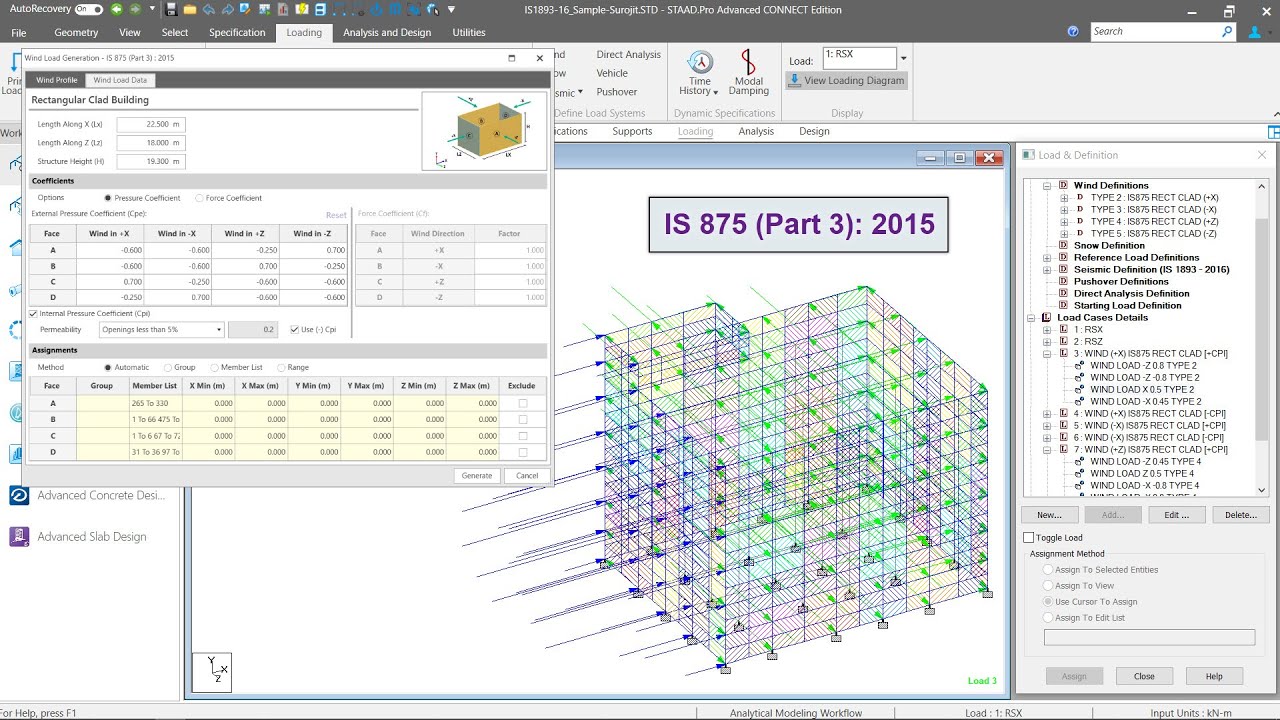Screen dimensions: 1280x720
Task: Open the Specification ribbon tab
Action: (x=237, y=32)
